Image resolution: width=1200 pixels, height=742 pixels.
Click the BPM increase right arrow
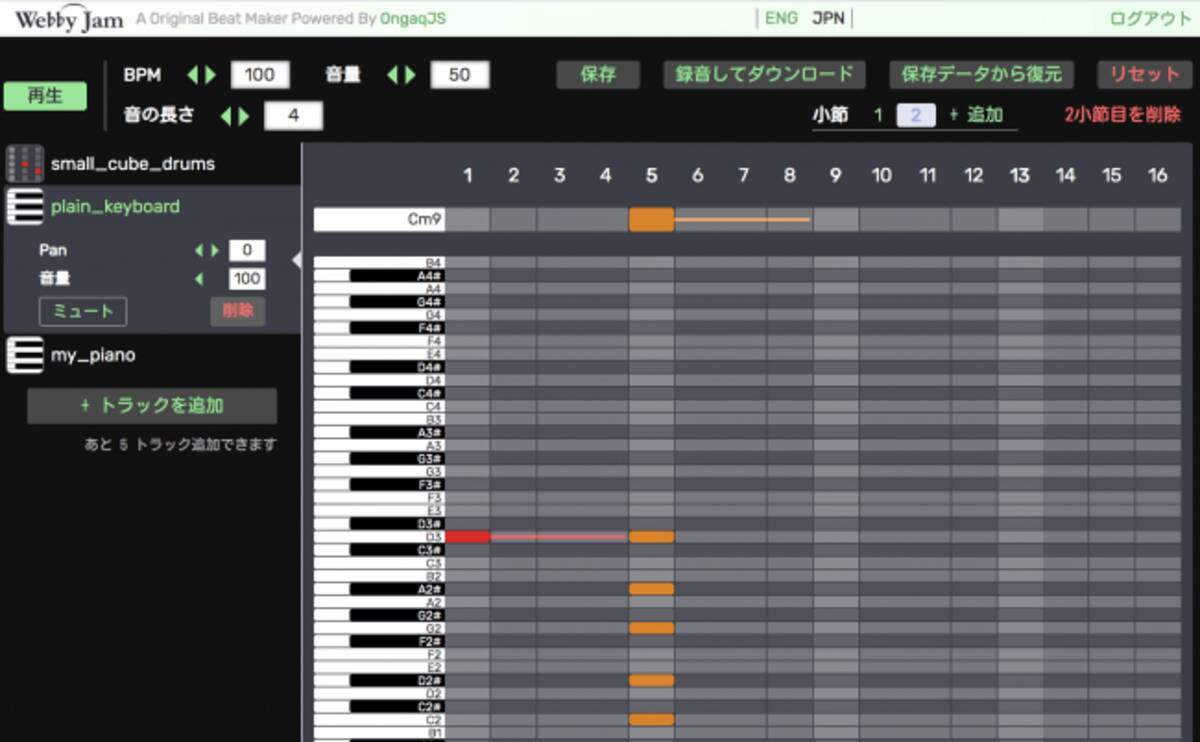pos(210,76)
